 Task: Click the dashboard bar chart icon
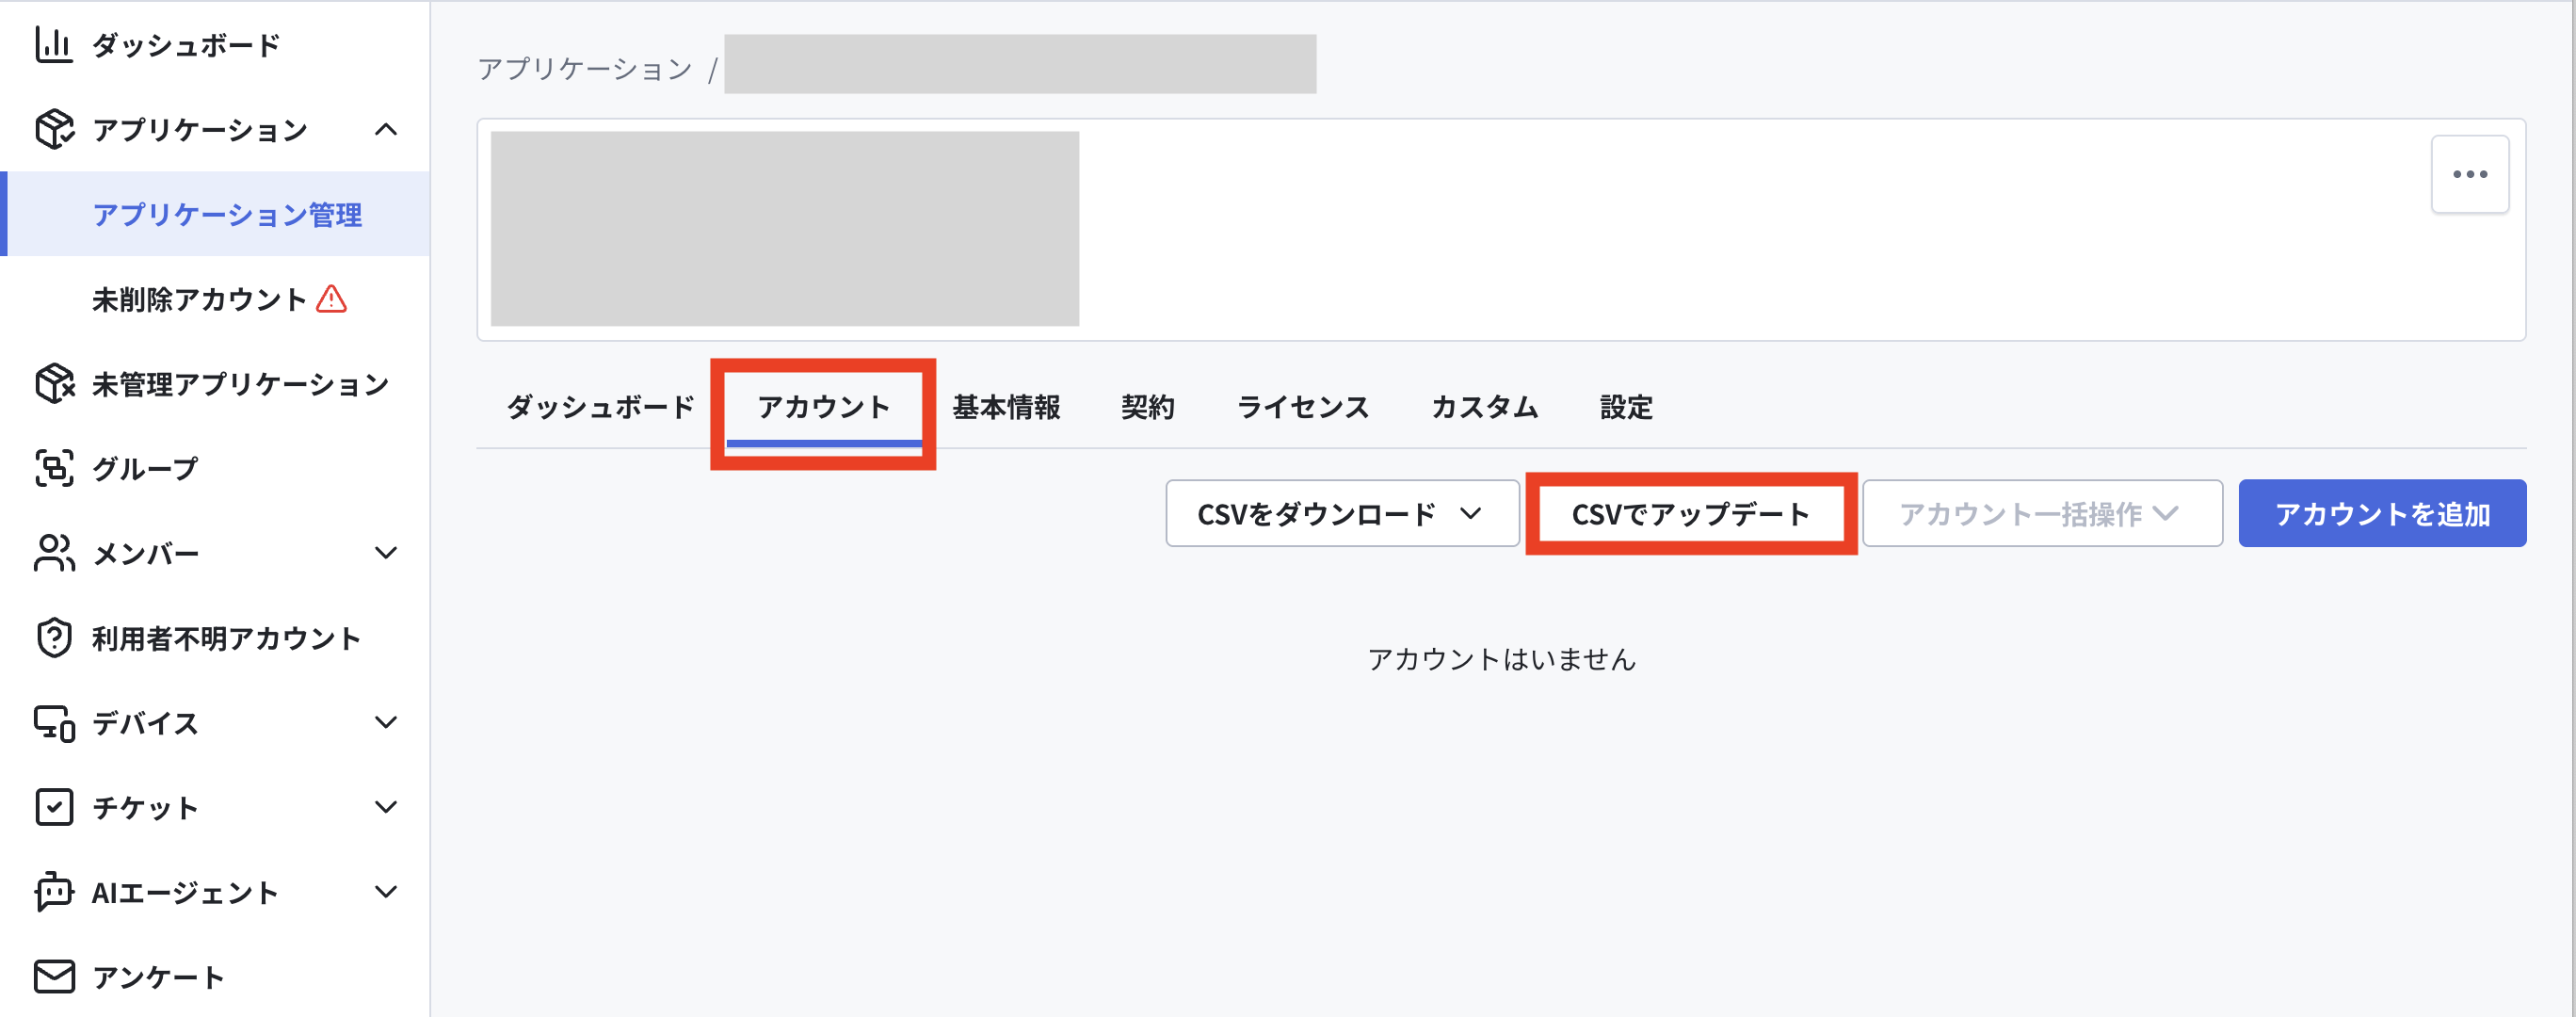coord(54,45)
